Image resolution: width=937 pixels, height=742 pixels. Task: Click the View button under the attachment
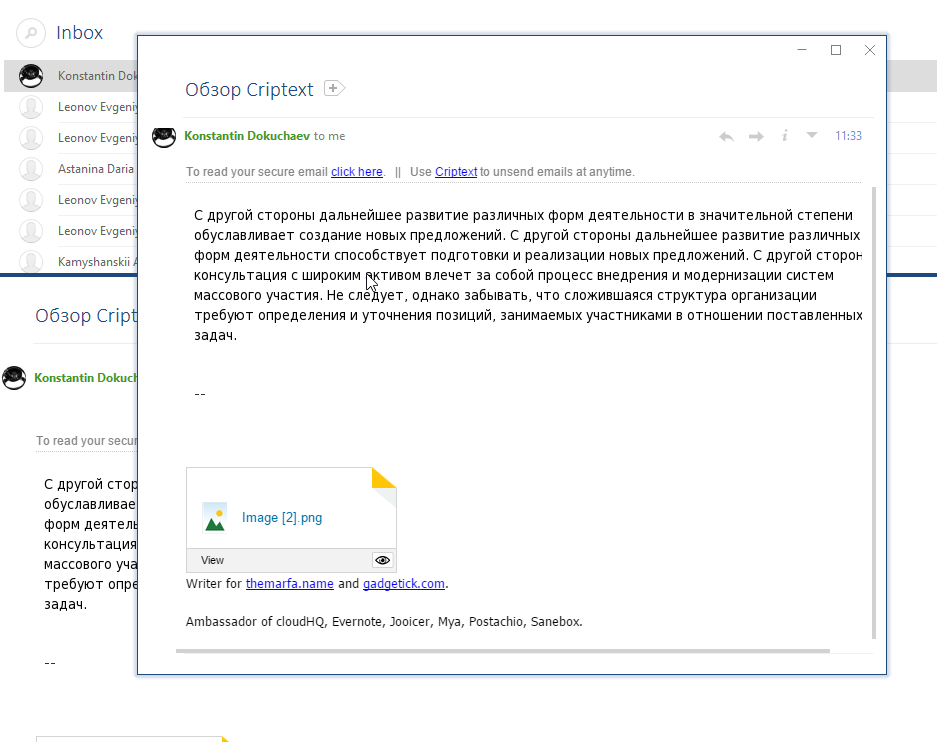click(x=212, y=560)
